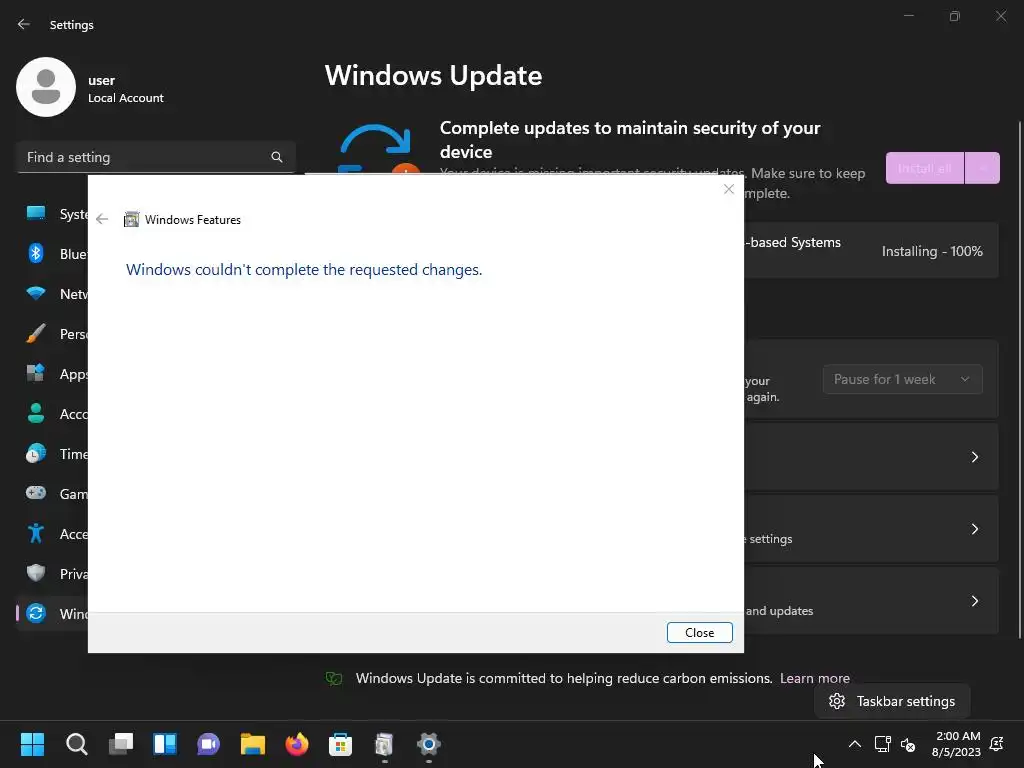Screen dimensions: 1024x768
Task: Follow the Learn more carbon emissions link
Action: (815, 678)
